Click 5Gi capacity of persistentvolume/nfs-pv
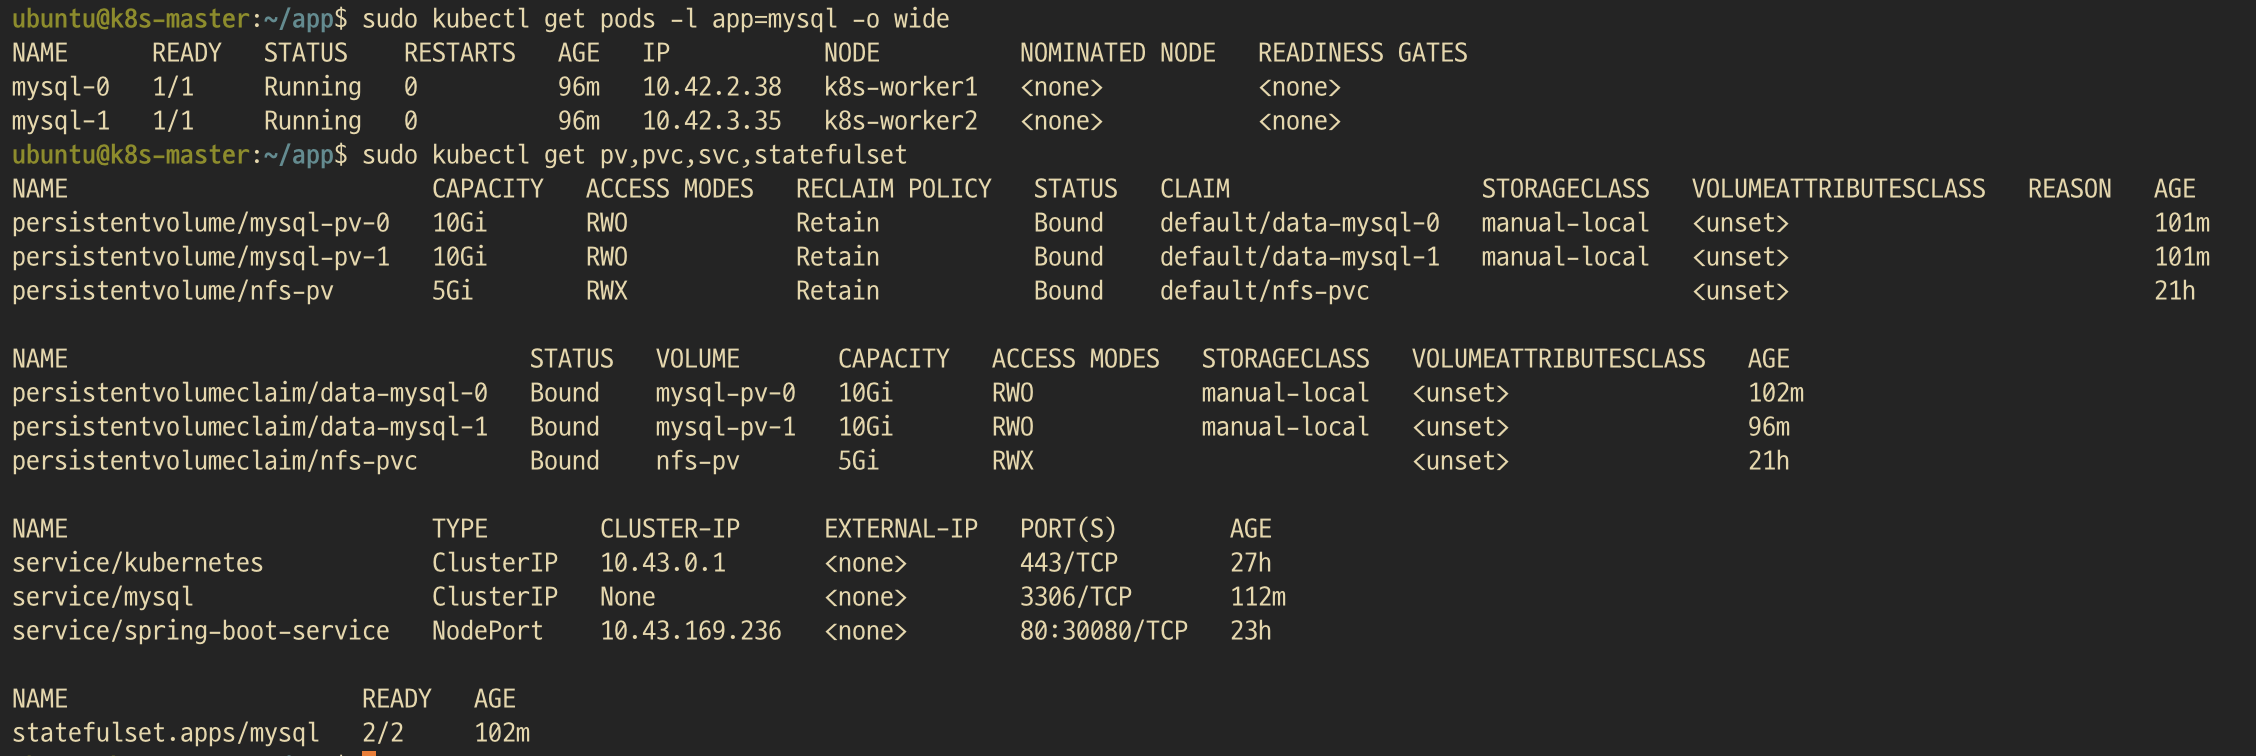Image resolution: width=2256 pixels, height=756 pixels. 453,291
